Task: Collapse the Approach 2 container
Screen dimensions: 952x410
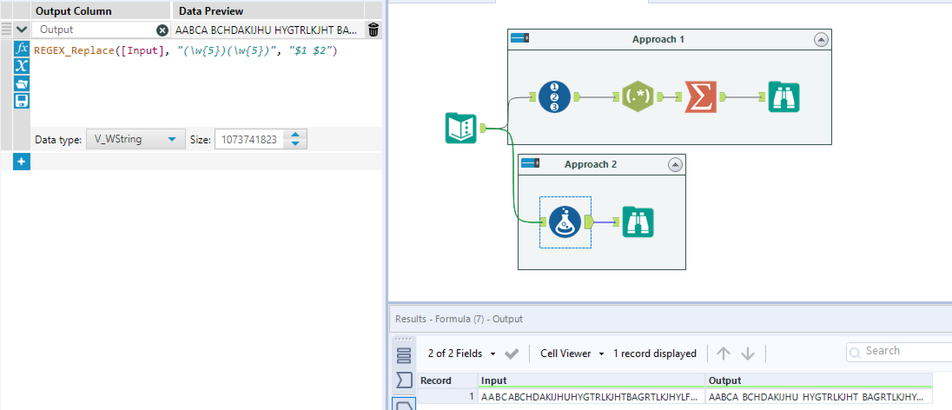Action: pos(674,165)
